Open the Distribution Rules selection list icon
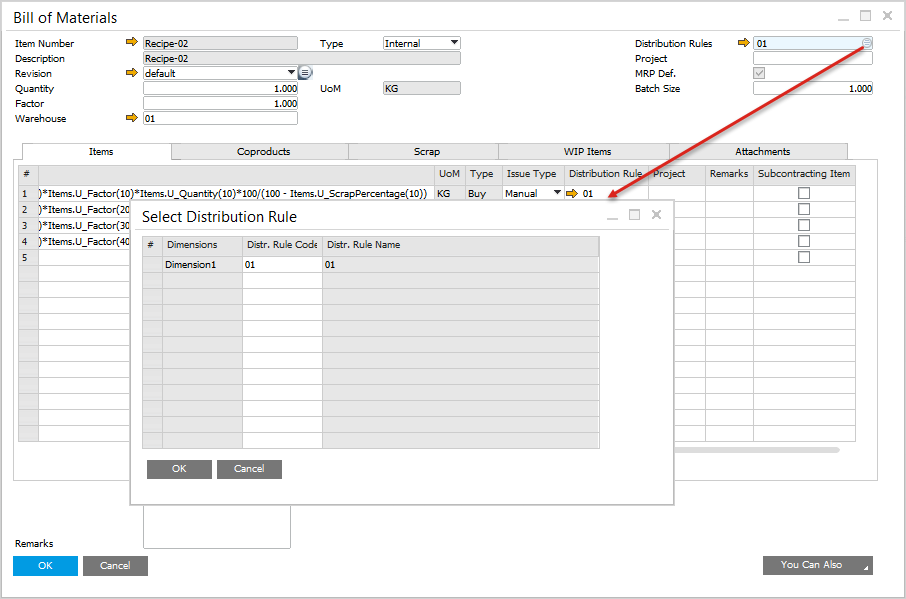 (867, 43)
